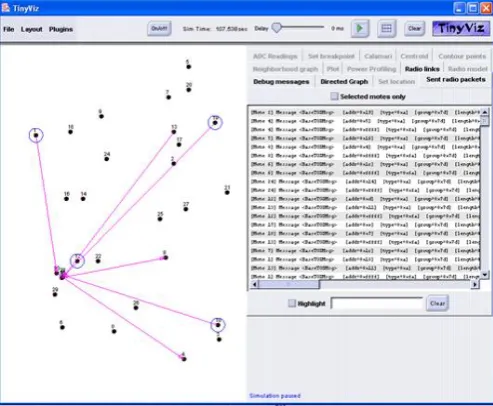Select mote node 21 in the network view
The image size is (493, 406).
(x=227, y=192)
